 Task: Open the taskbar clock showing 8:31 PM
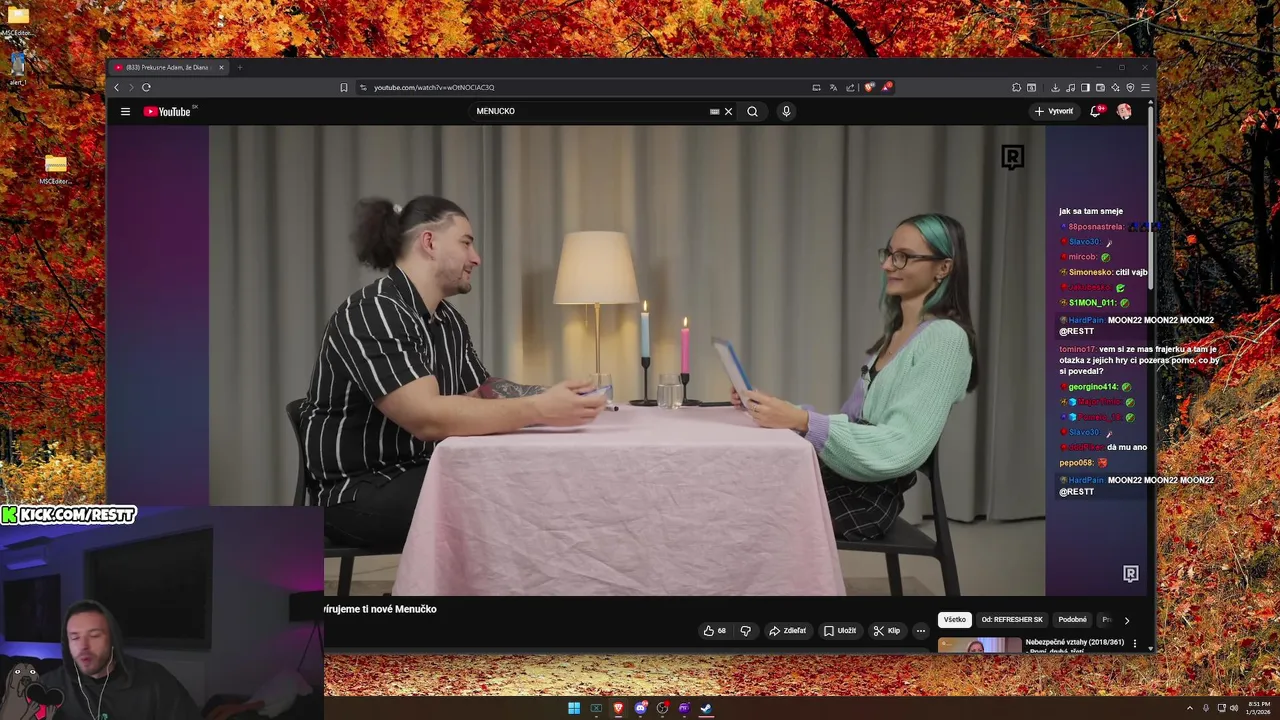coord(1258,708)
